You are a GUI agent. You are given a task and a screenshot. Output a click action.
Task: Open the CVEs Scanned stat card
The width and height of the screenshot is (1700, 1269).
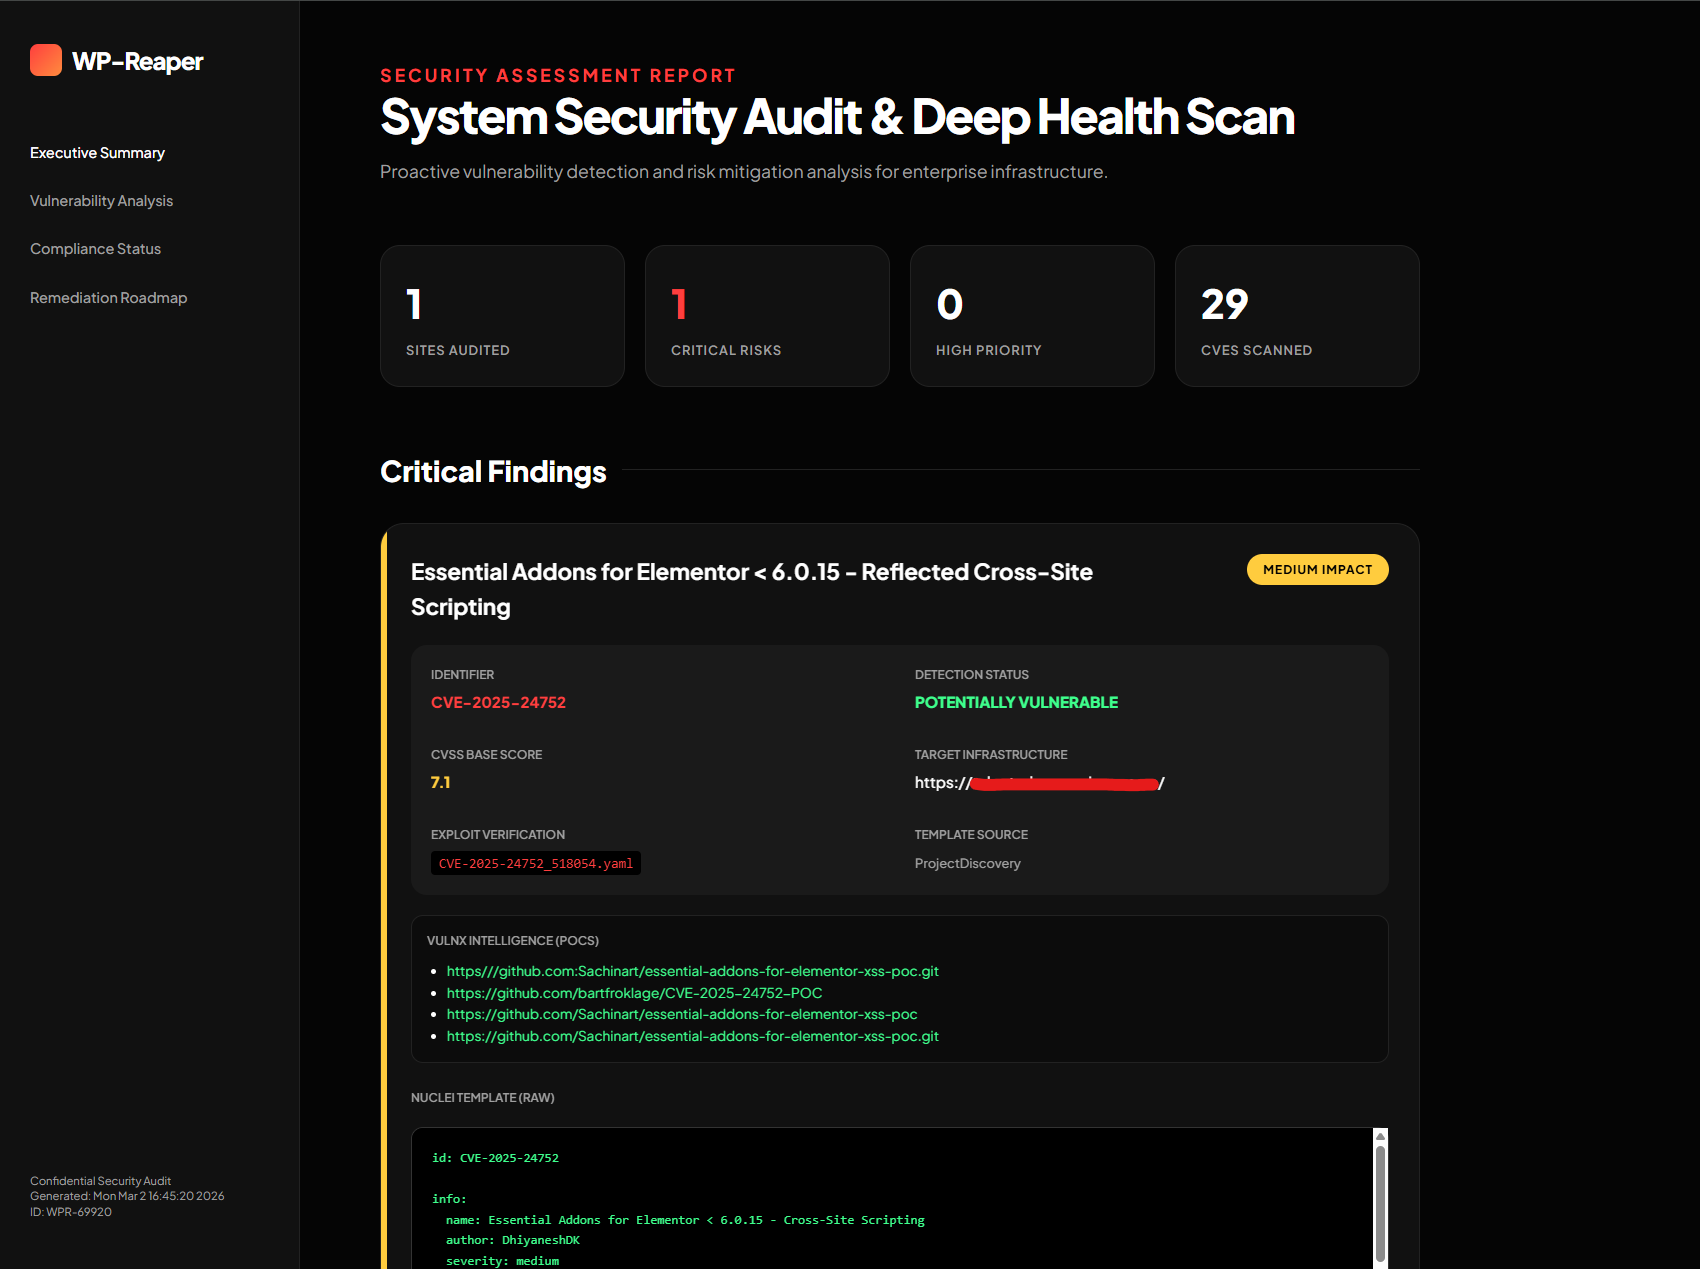click(1297, 316)
